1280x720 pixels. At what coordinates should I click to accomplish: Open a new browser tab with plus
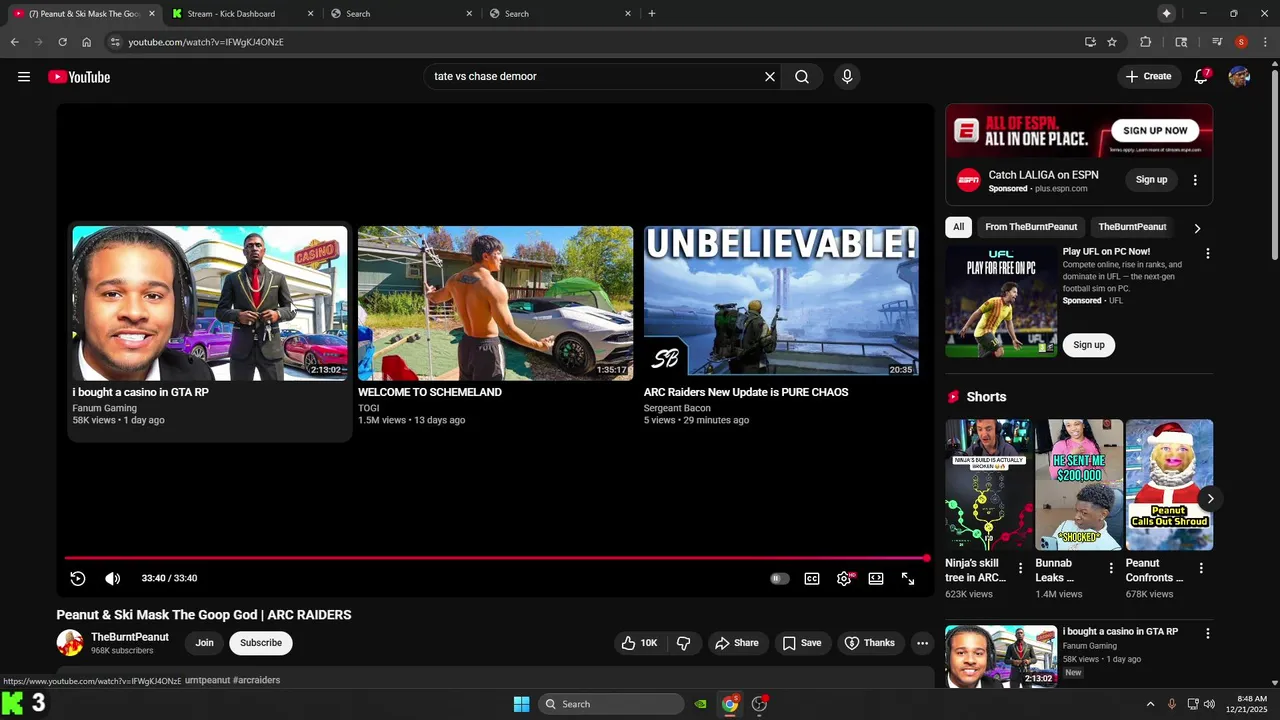[x=652, y=14]
